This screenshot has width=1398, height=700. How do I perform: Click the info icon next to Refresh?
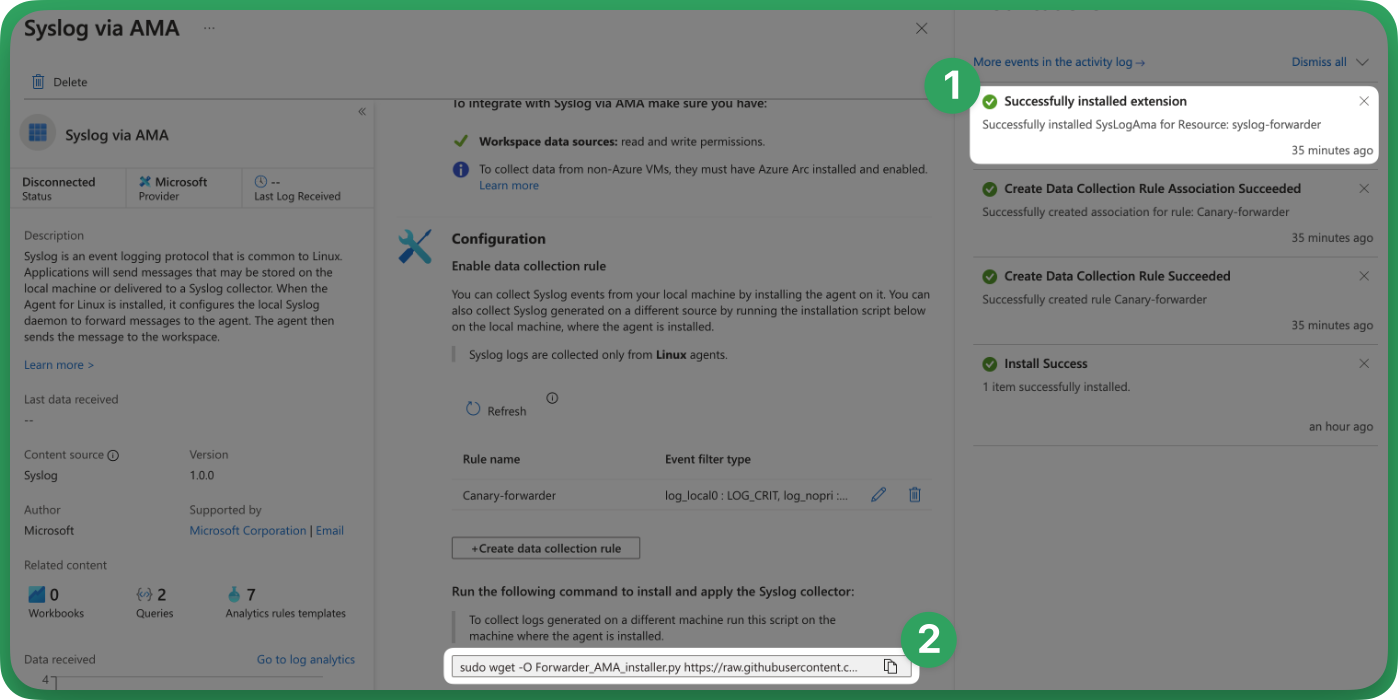pos(552,398)
